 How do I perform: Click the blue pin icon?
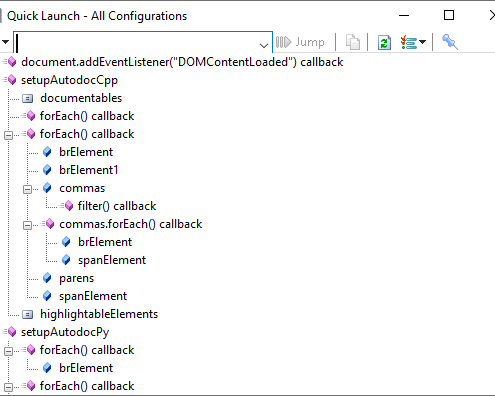[x=450, y=42]
